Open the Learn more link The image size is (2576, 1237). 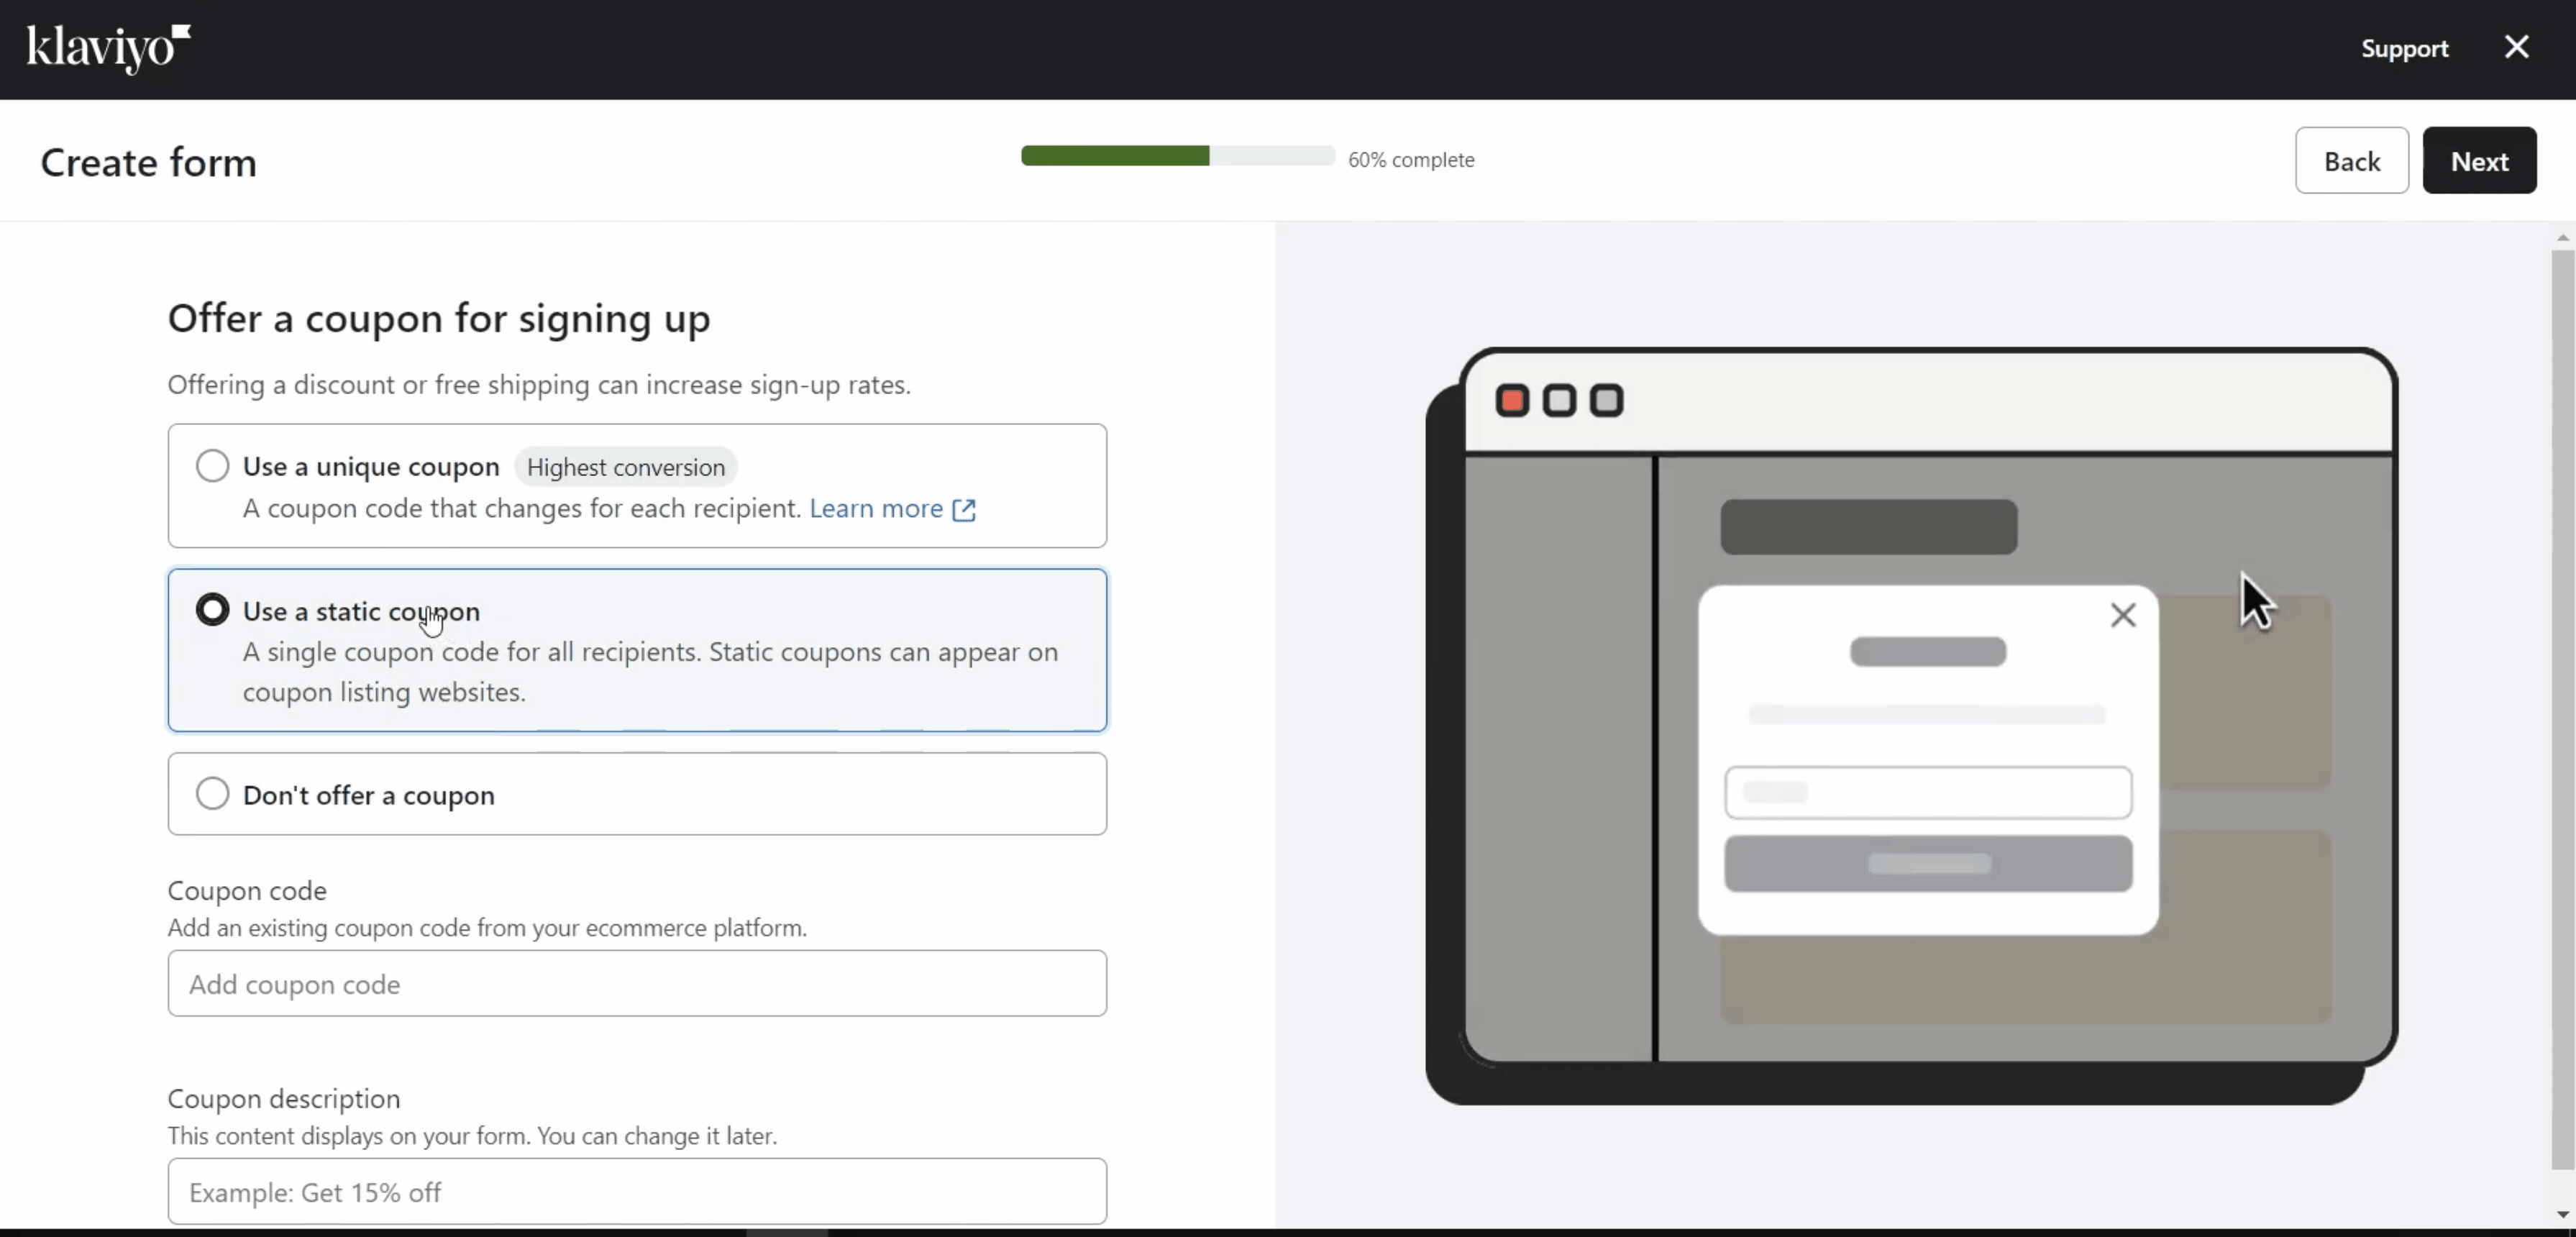(x=875, y=508)
